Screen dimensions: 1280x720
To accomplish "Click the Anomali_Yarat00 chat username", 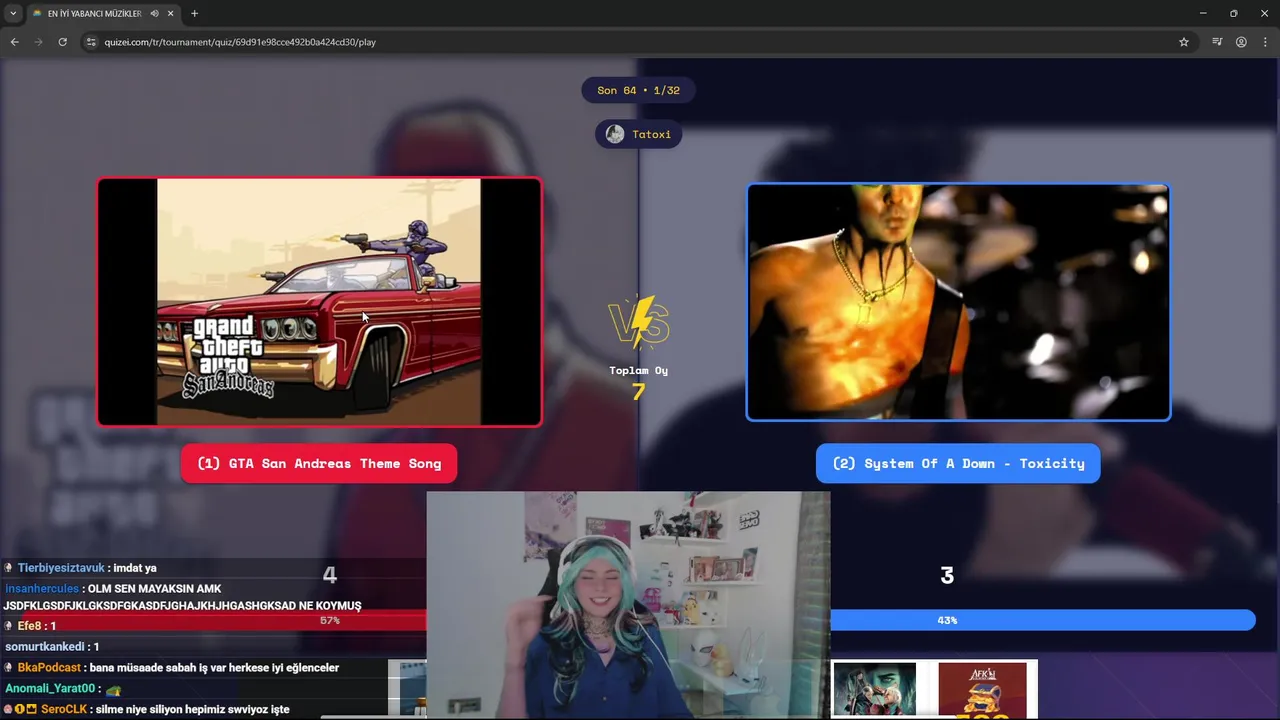I will click(50, 689).
